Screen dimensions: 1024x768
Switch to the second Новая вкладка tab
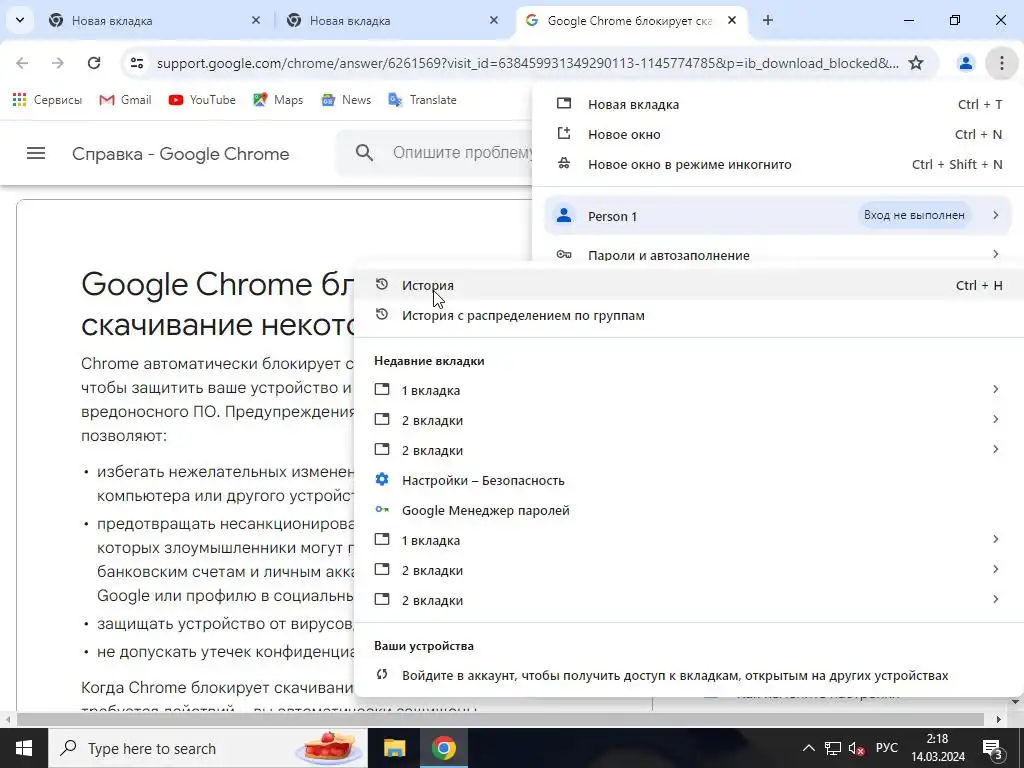tap(392, 21)
